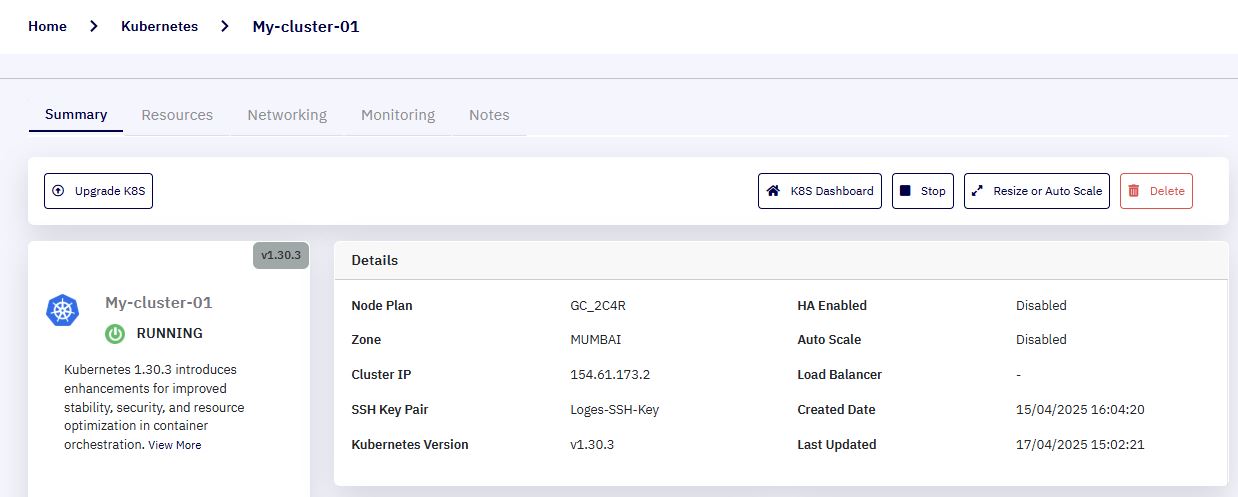Open the Resources tab
Screen dimensions: 1238x497
177,115
